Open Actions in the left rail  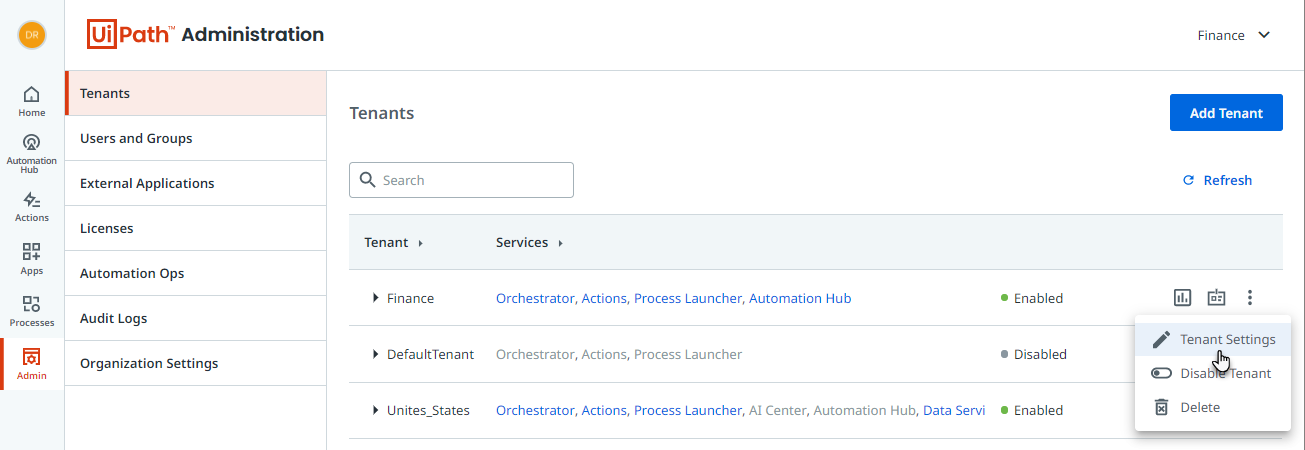point(32,207)
